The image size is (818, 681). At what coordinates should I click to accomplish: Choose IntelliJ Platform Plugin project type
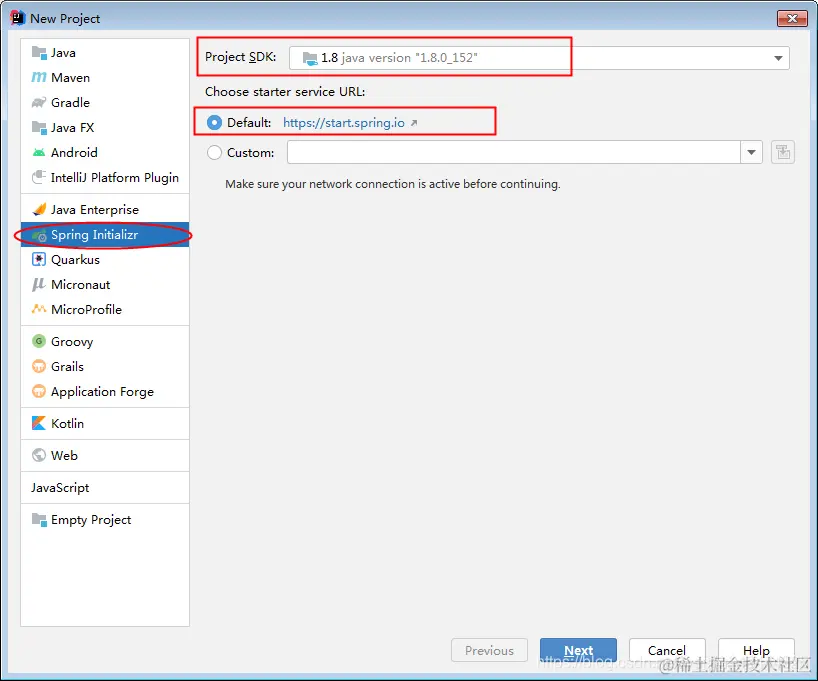pyautogui.click(x=105, y=178)
